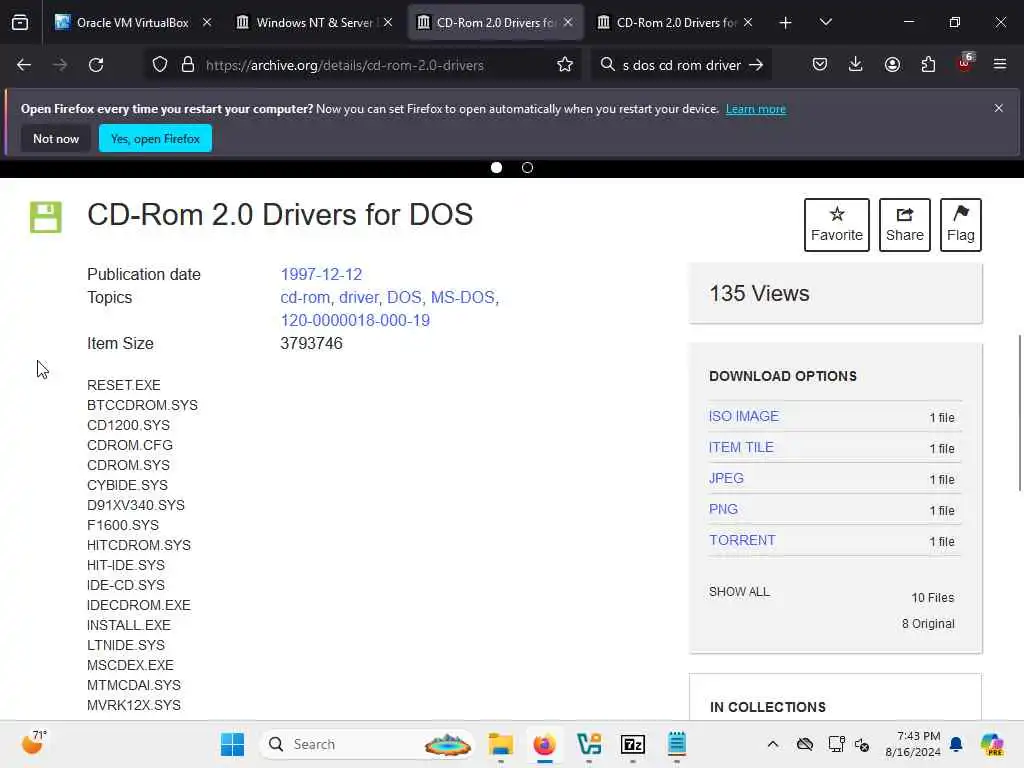This screenshot has width=1024, height=768.
Task: List all tabs dropdown arrow
Action: click(825, 23)
